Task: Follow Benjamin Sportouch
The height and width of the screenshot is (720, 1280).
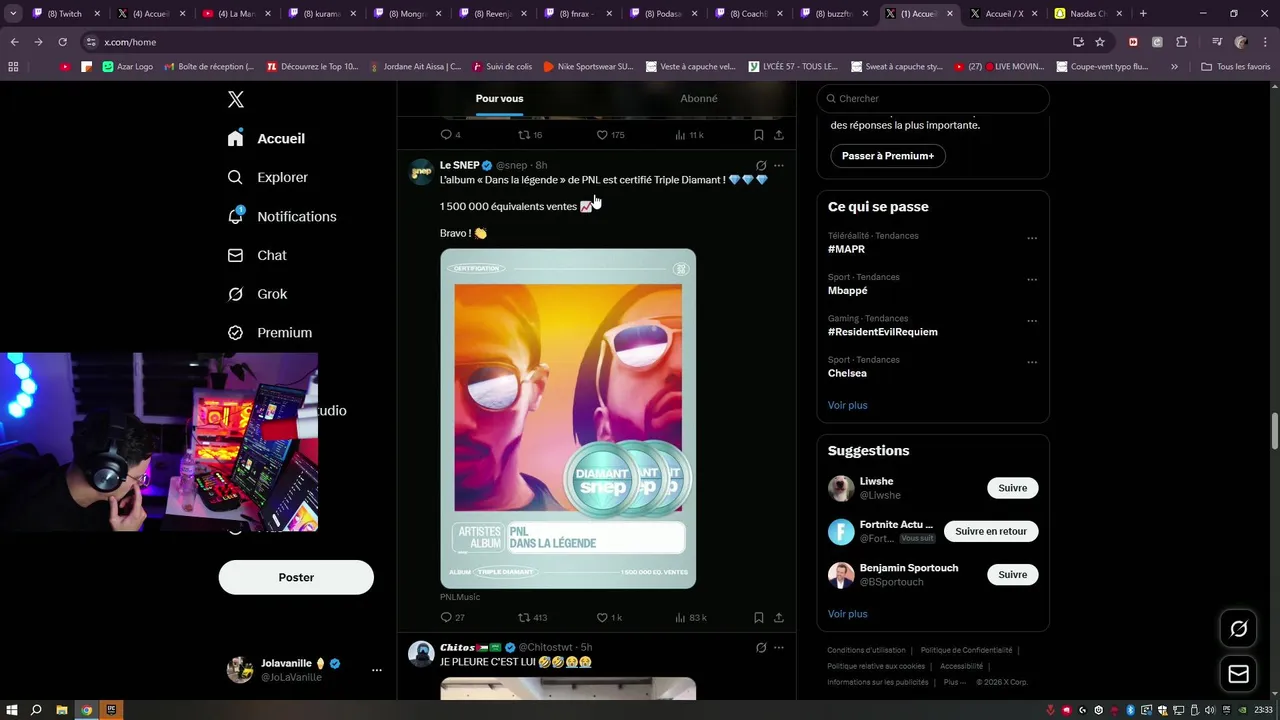Action: [x=1012, y=574]
